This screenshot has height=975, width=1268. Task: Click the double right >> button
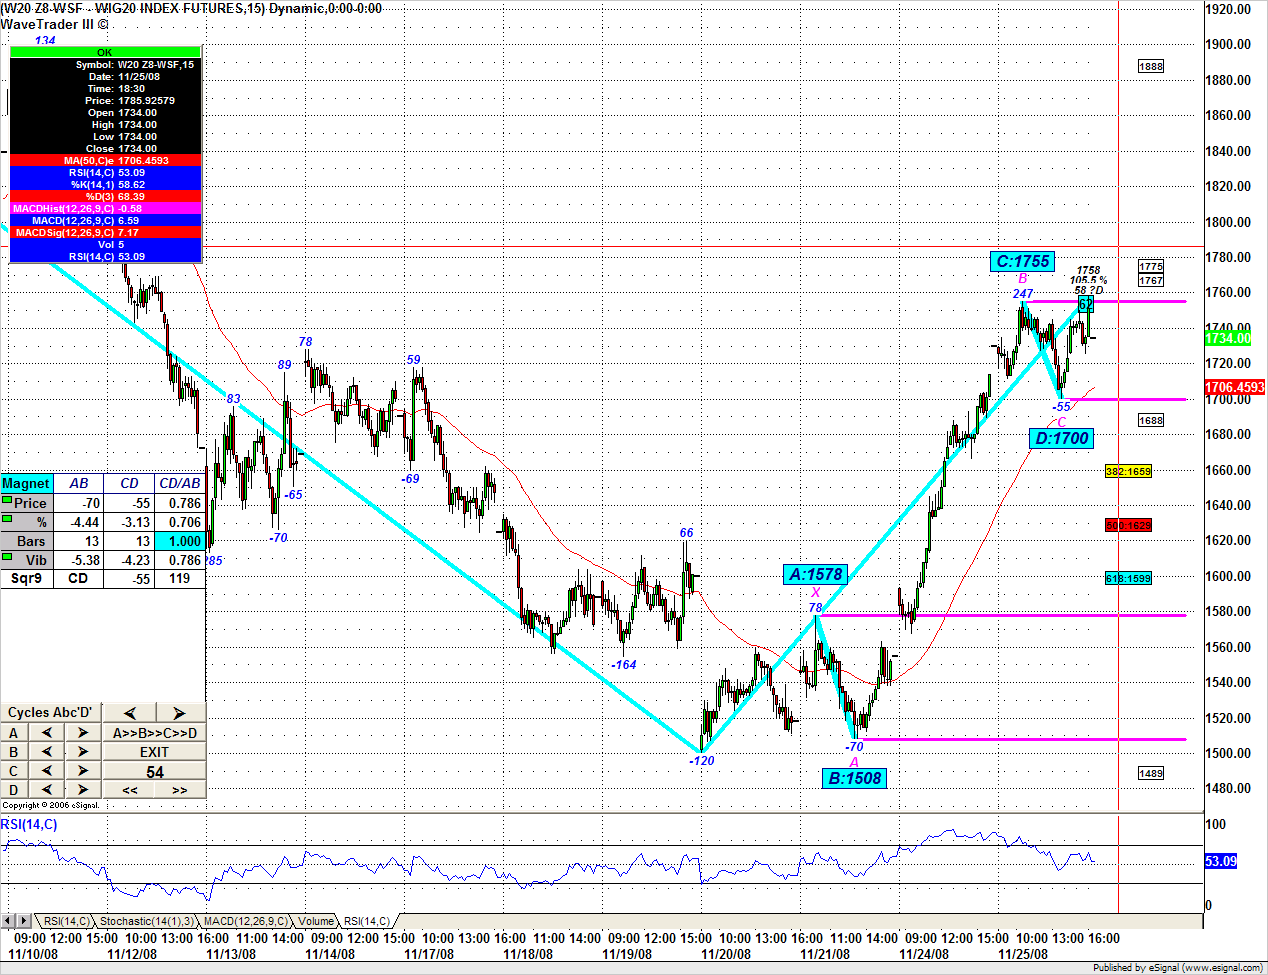[x=179, y=790]
